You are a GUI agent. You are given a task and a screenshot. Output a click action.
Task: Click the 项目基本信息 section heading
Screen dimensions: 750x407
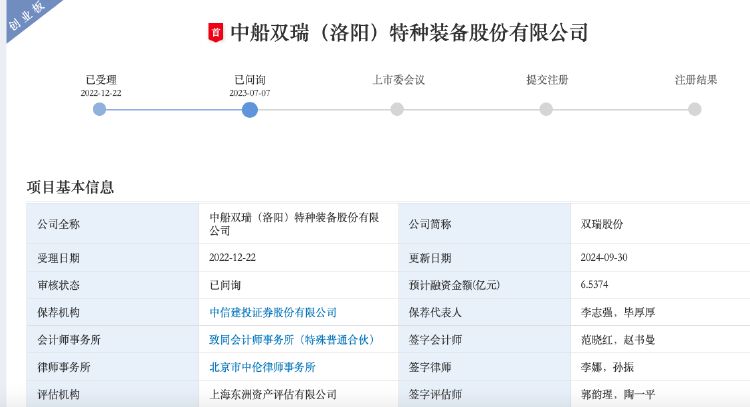click(x=70, y=187)
